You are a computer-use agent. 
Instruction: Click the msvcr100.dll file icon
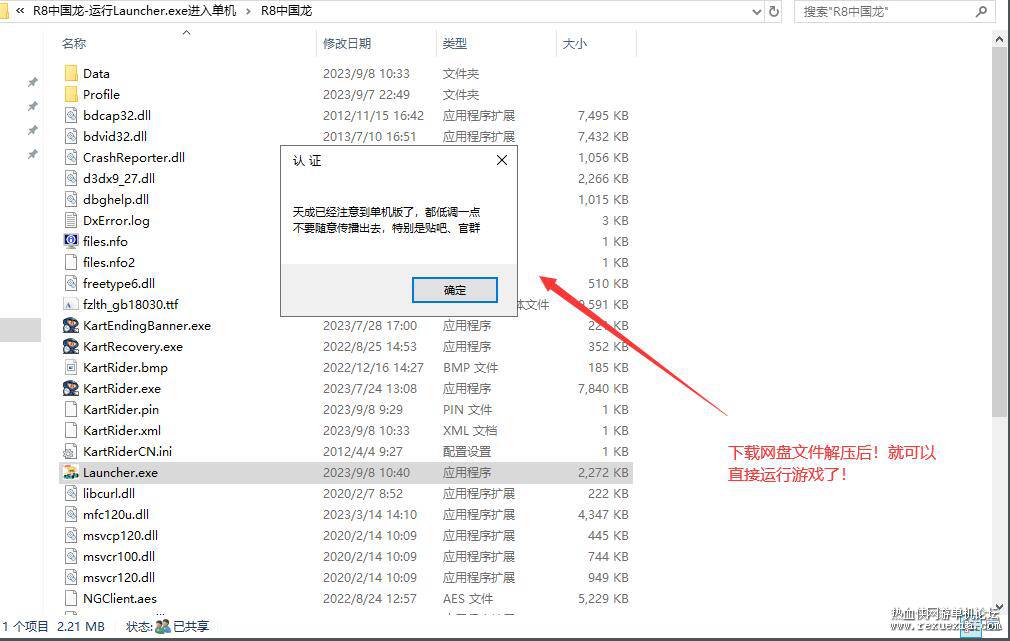(71, 557)
